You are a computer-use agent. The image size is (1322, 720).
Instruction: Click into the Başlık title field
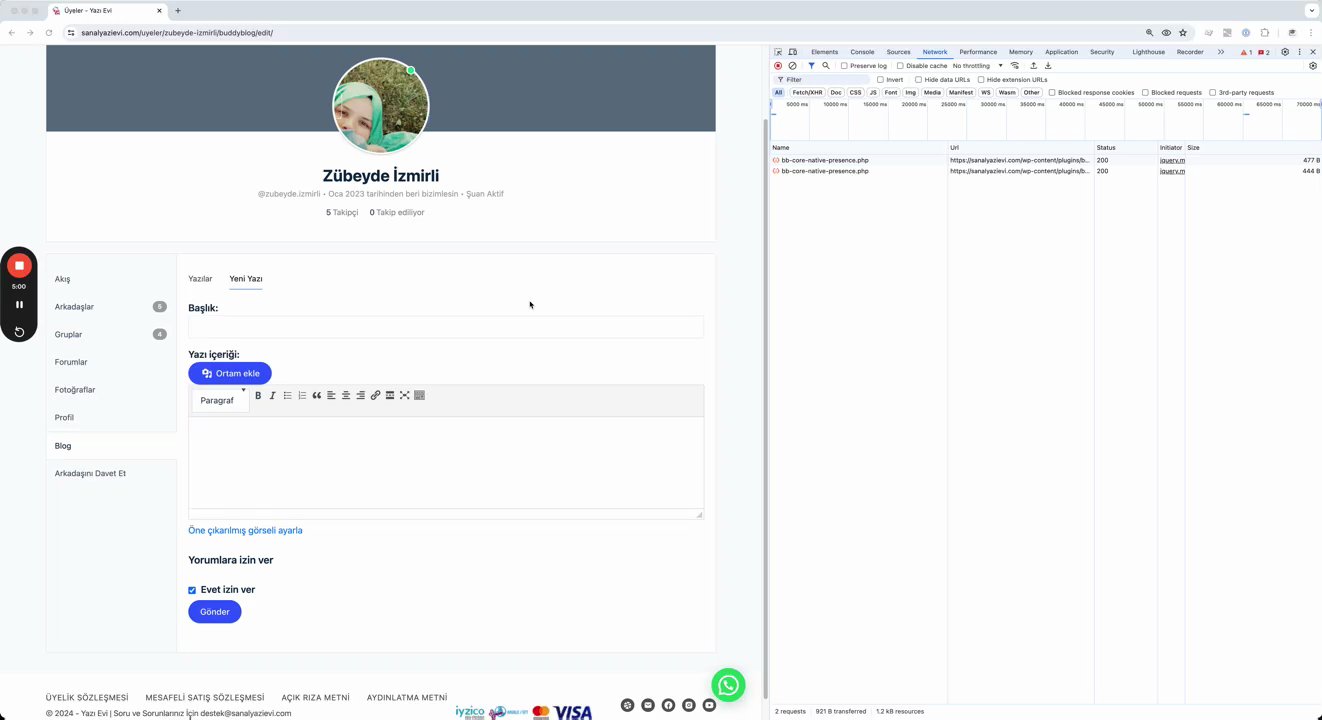pyautogui.click(x=446, y=327)
